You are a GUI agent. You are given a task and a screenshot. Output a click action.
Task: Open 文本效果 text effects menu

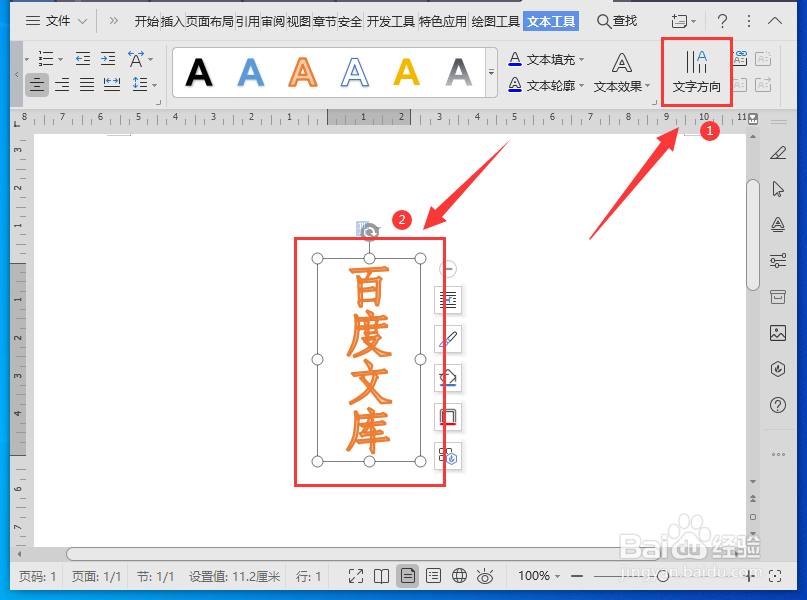pos(622,73)
